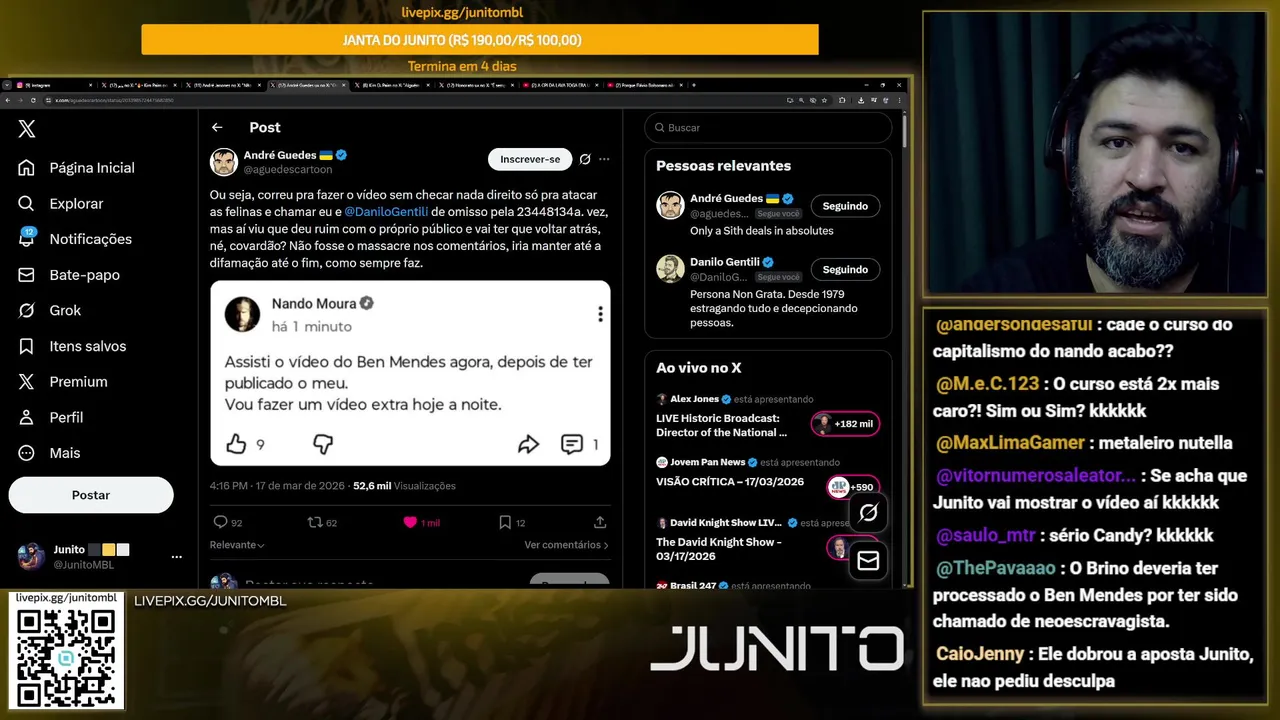Viewport: 1280px width, 720px height.
Task: Bookmark the page with the star icon
Action: [824, 100]
